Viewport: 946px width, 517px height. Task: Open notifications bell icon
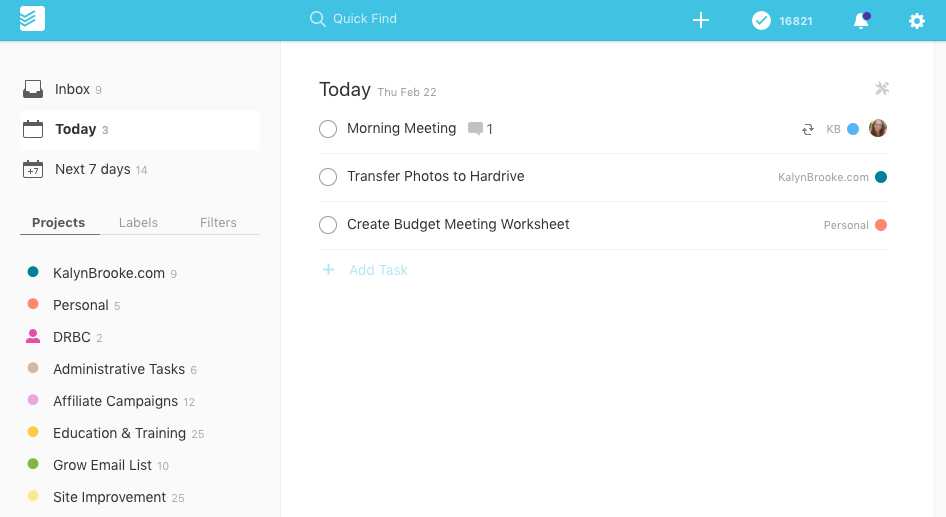861,20
